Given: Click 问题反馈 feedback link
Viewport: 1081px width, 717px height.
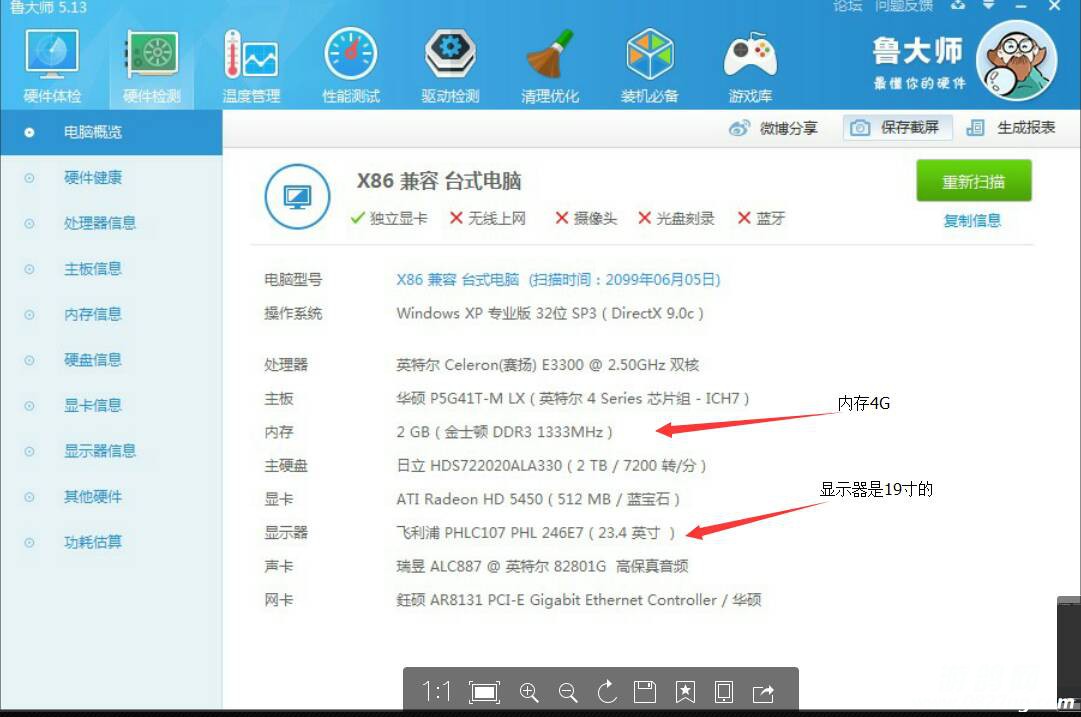Looking at the screenshot, I should [x=903, y=6].
